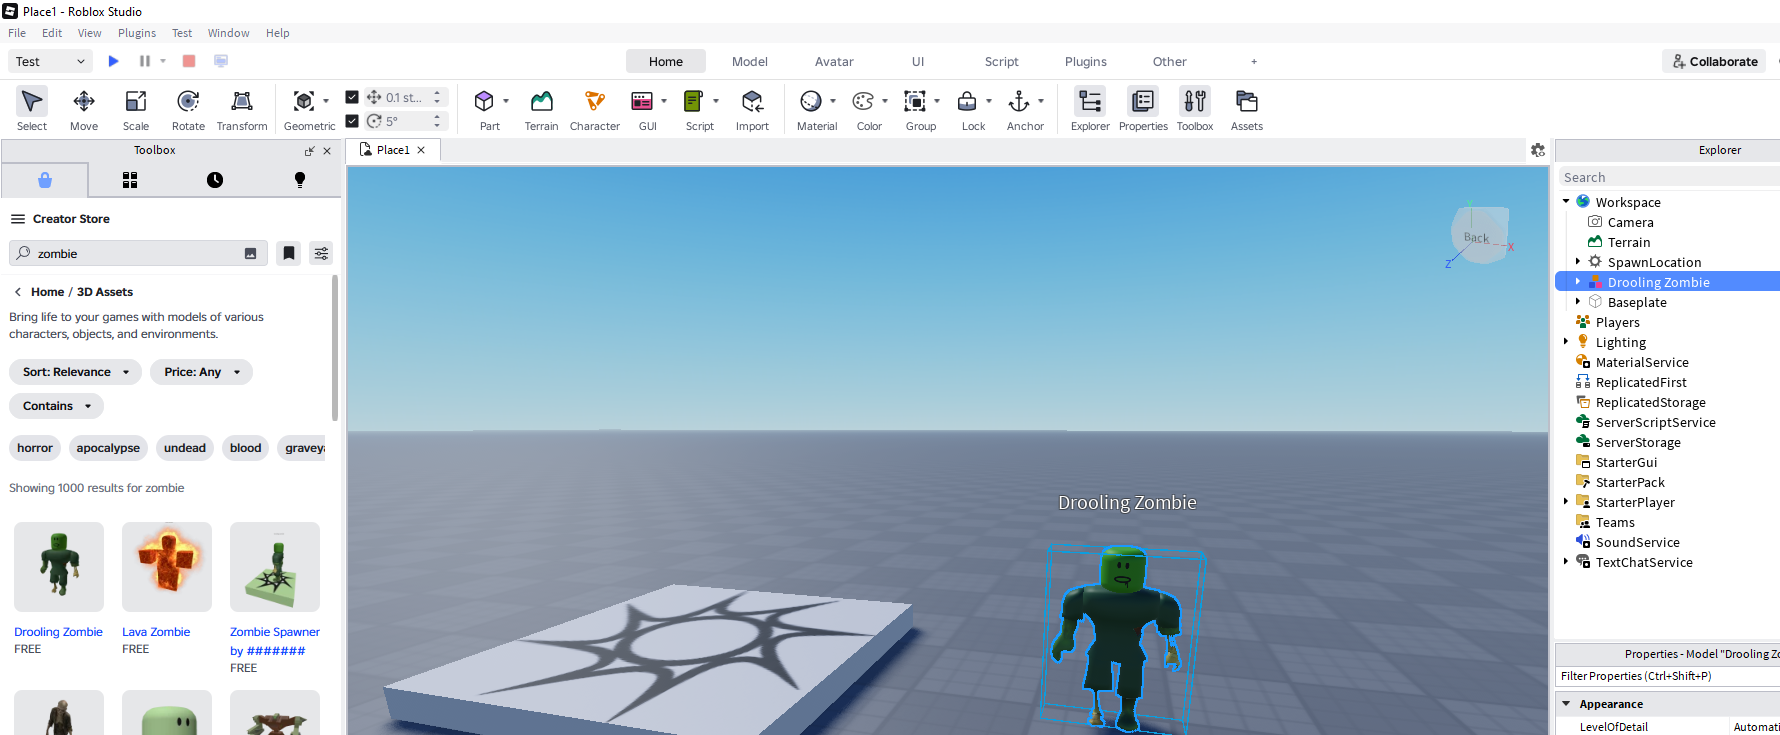Image resolution: width=1780 pixels, height=735 pixels.
Task: Open the Color picker tool
Action: pos(863,101)
